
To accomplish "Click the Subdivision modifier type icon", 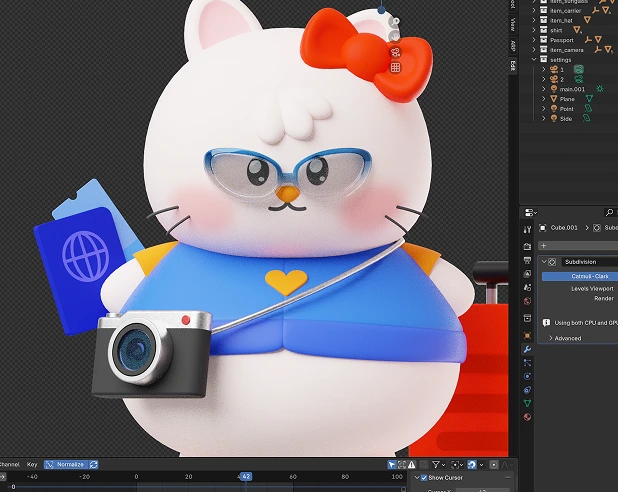I will click(x=552, y=262).
